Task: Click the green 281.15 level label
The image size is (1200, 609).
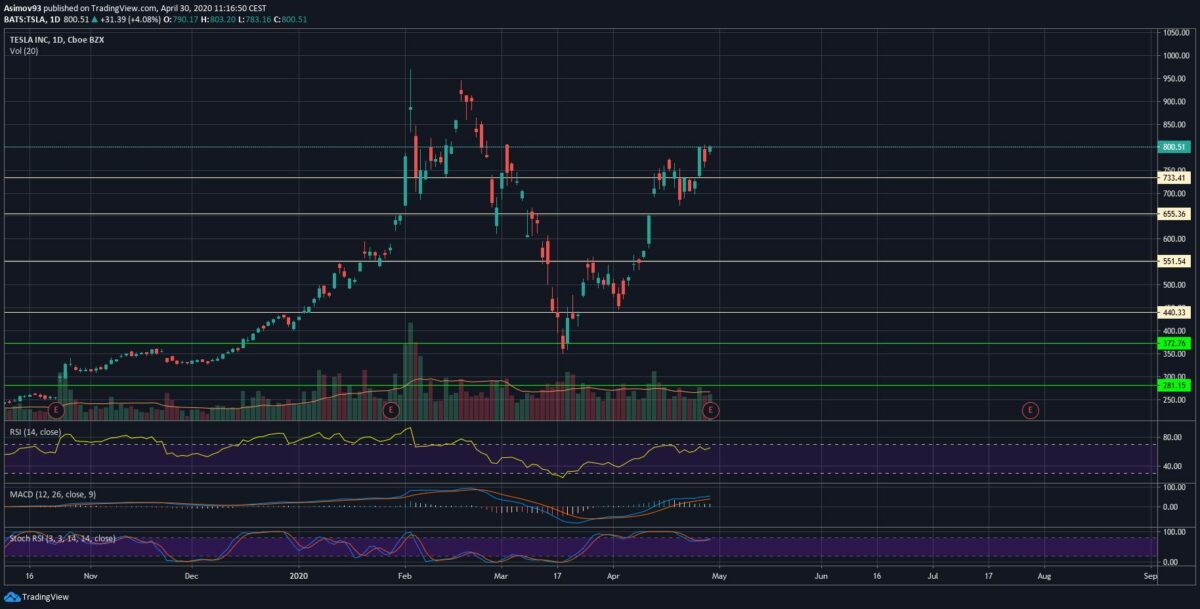Action: click(1174, 385)
